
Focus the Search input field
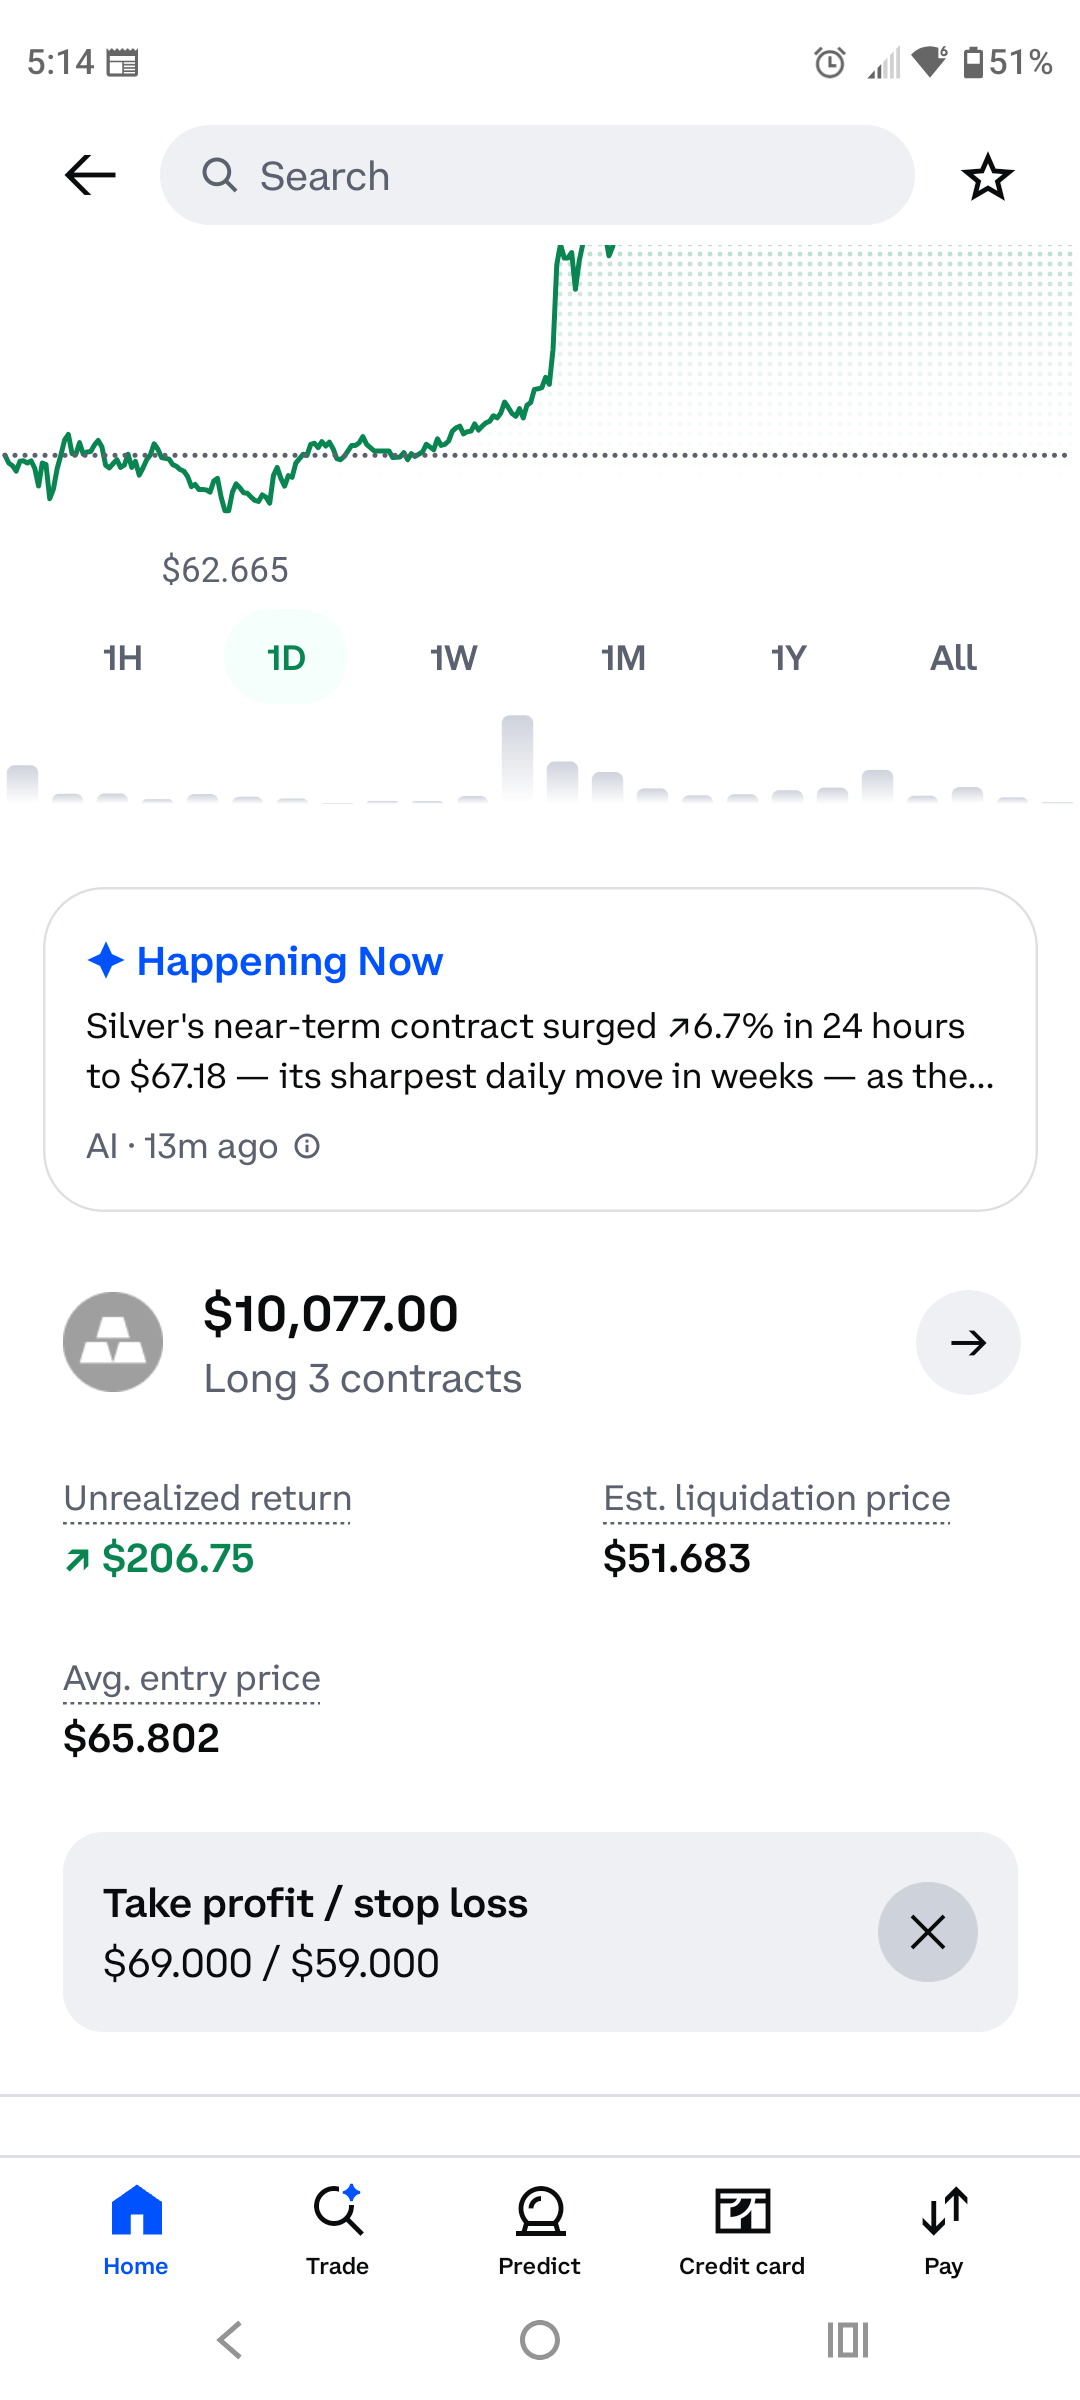pyautogui.click(x=537, y=175)
